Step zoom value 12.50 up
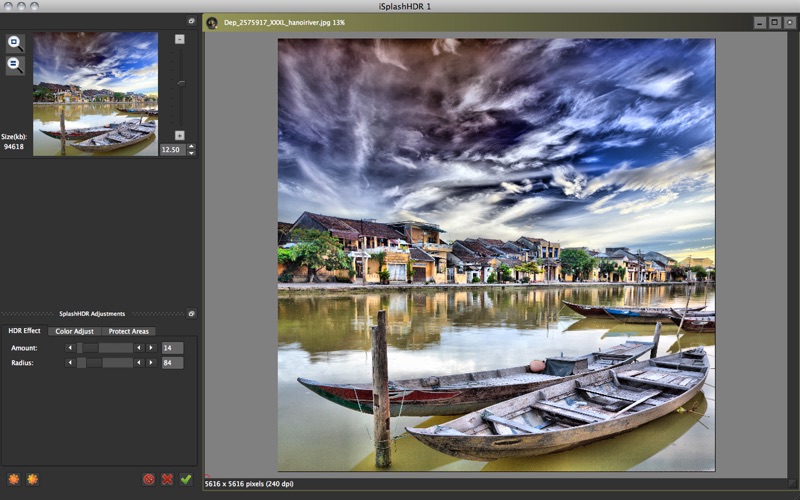This screenshot has width=800, height=500. click(192, 146)
